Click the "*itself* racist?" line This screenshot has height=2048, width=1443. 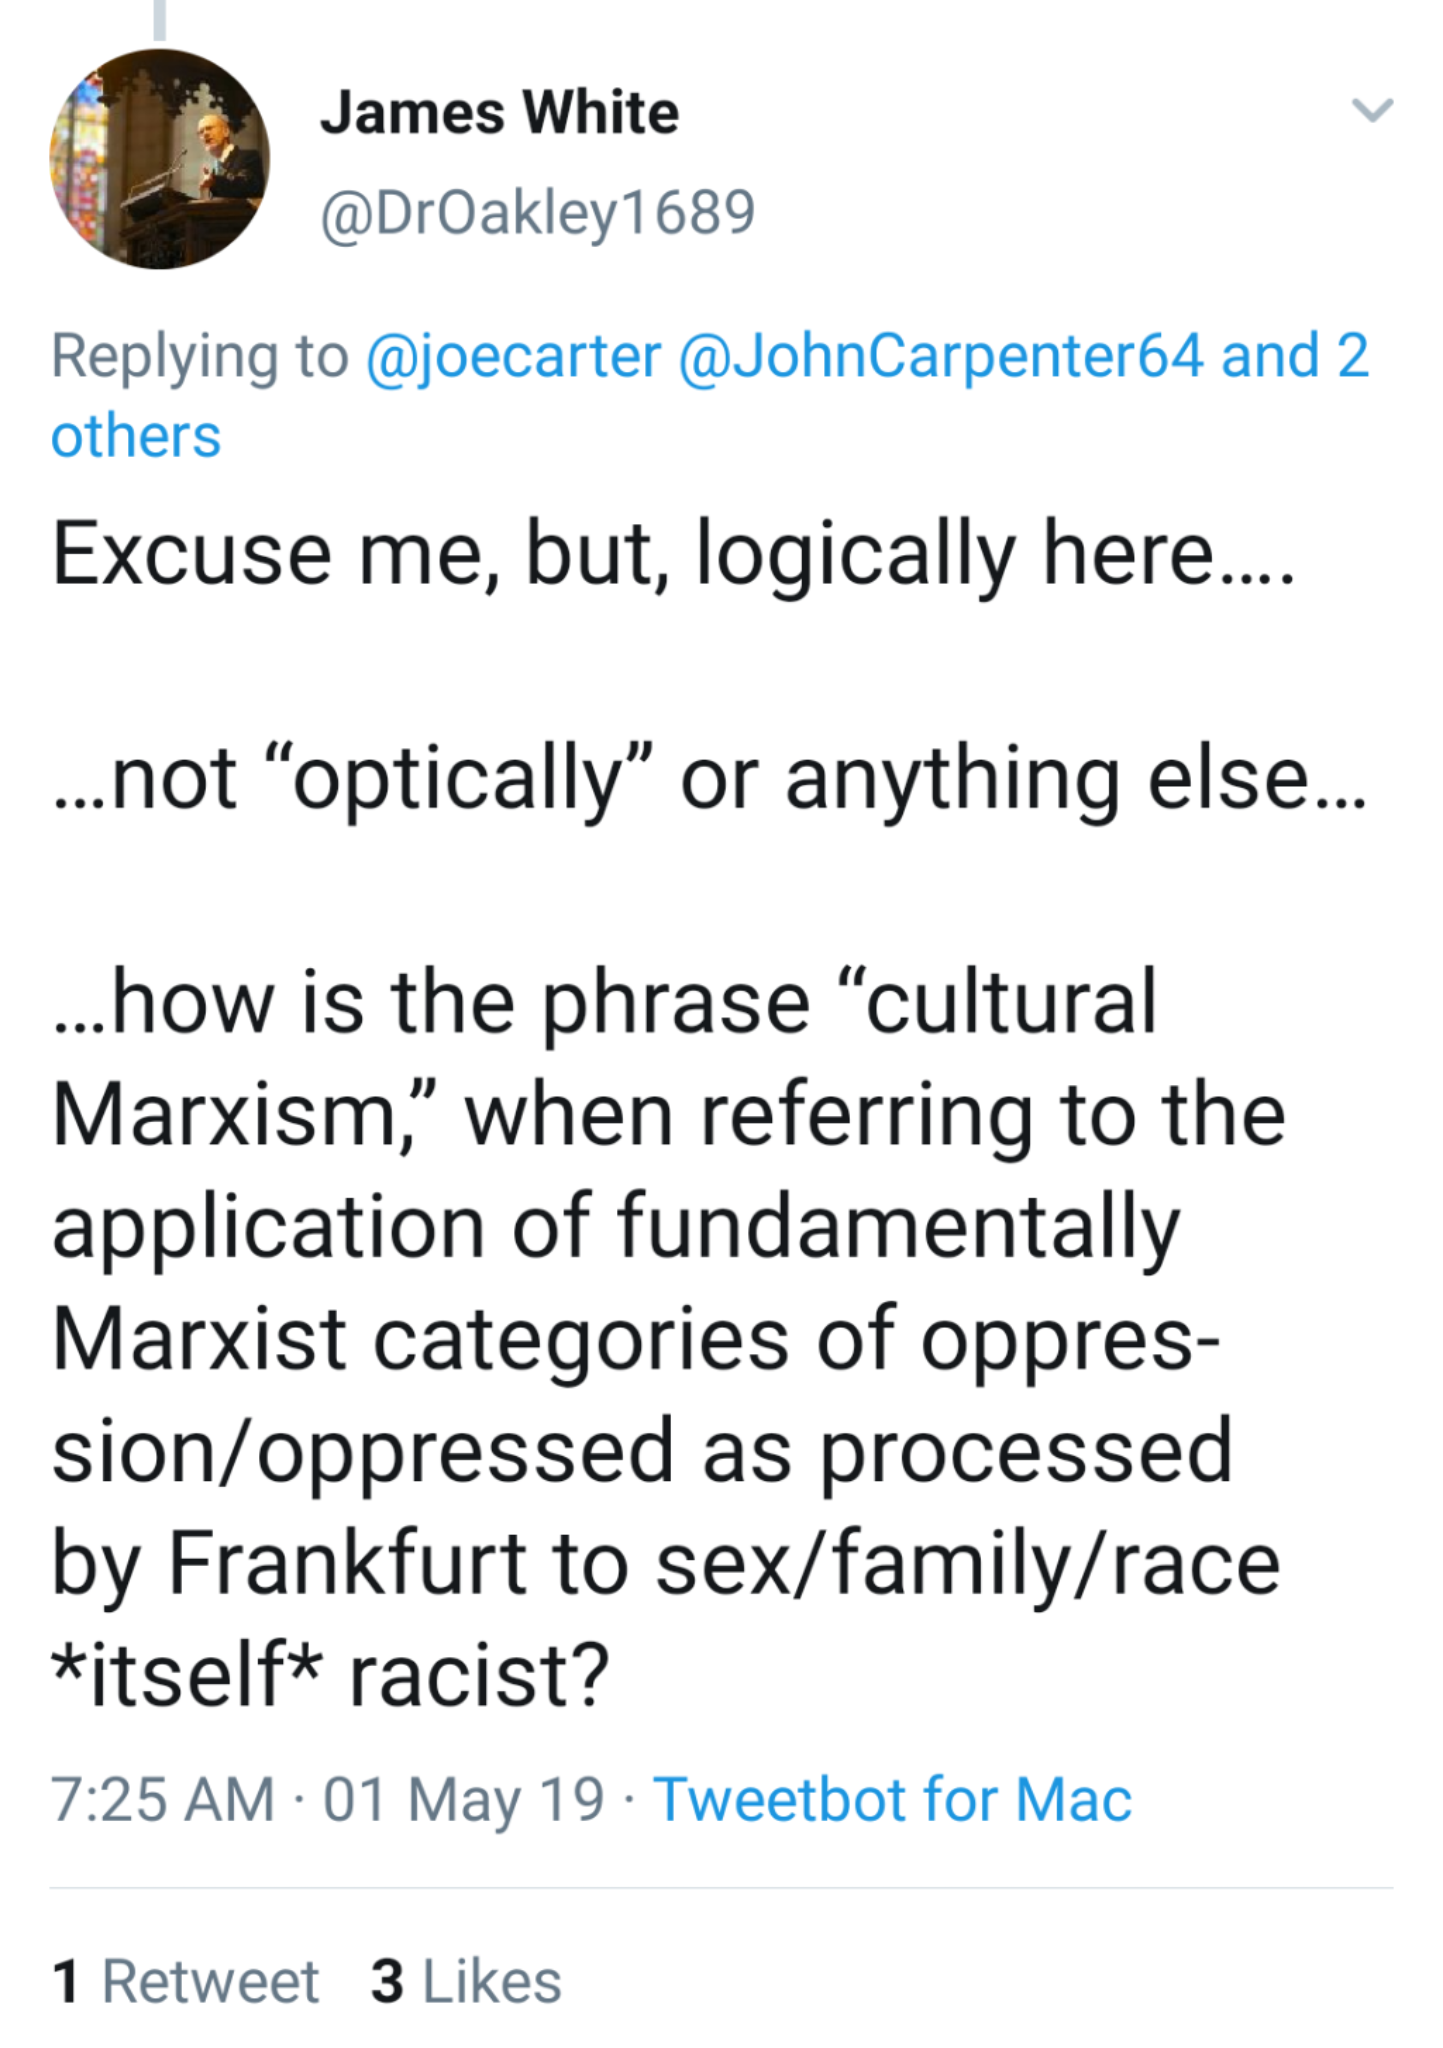tap(330, 1675)
